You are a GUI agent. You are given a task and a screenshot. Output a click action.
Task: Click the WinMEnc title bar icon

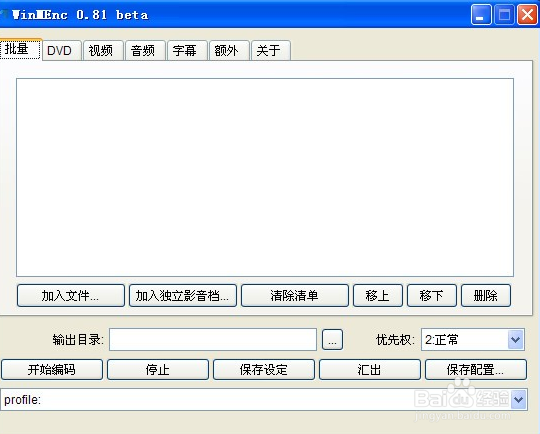tap(4, 15)
